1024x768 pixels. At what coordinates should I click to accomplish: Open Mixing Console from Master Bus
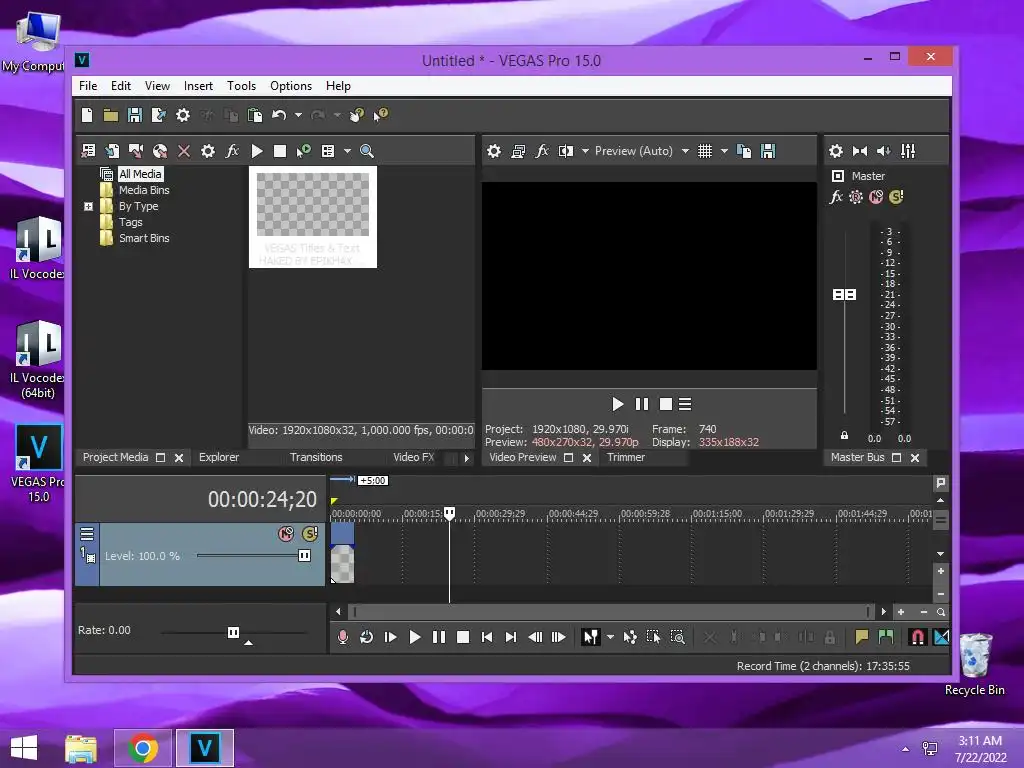pos(908,152)
